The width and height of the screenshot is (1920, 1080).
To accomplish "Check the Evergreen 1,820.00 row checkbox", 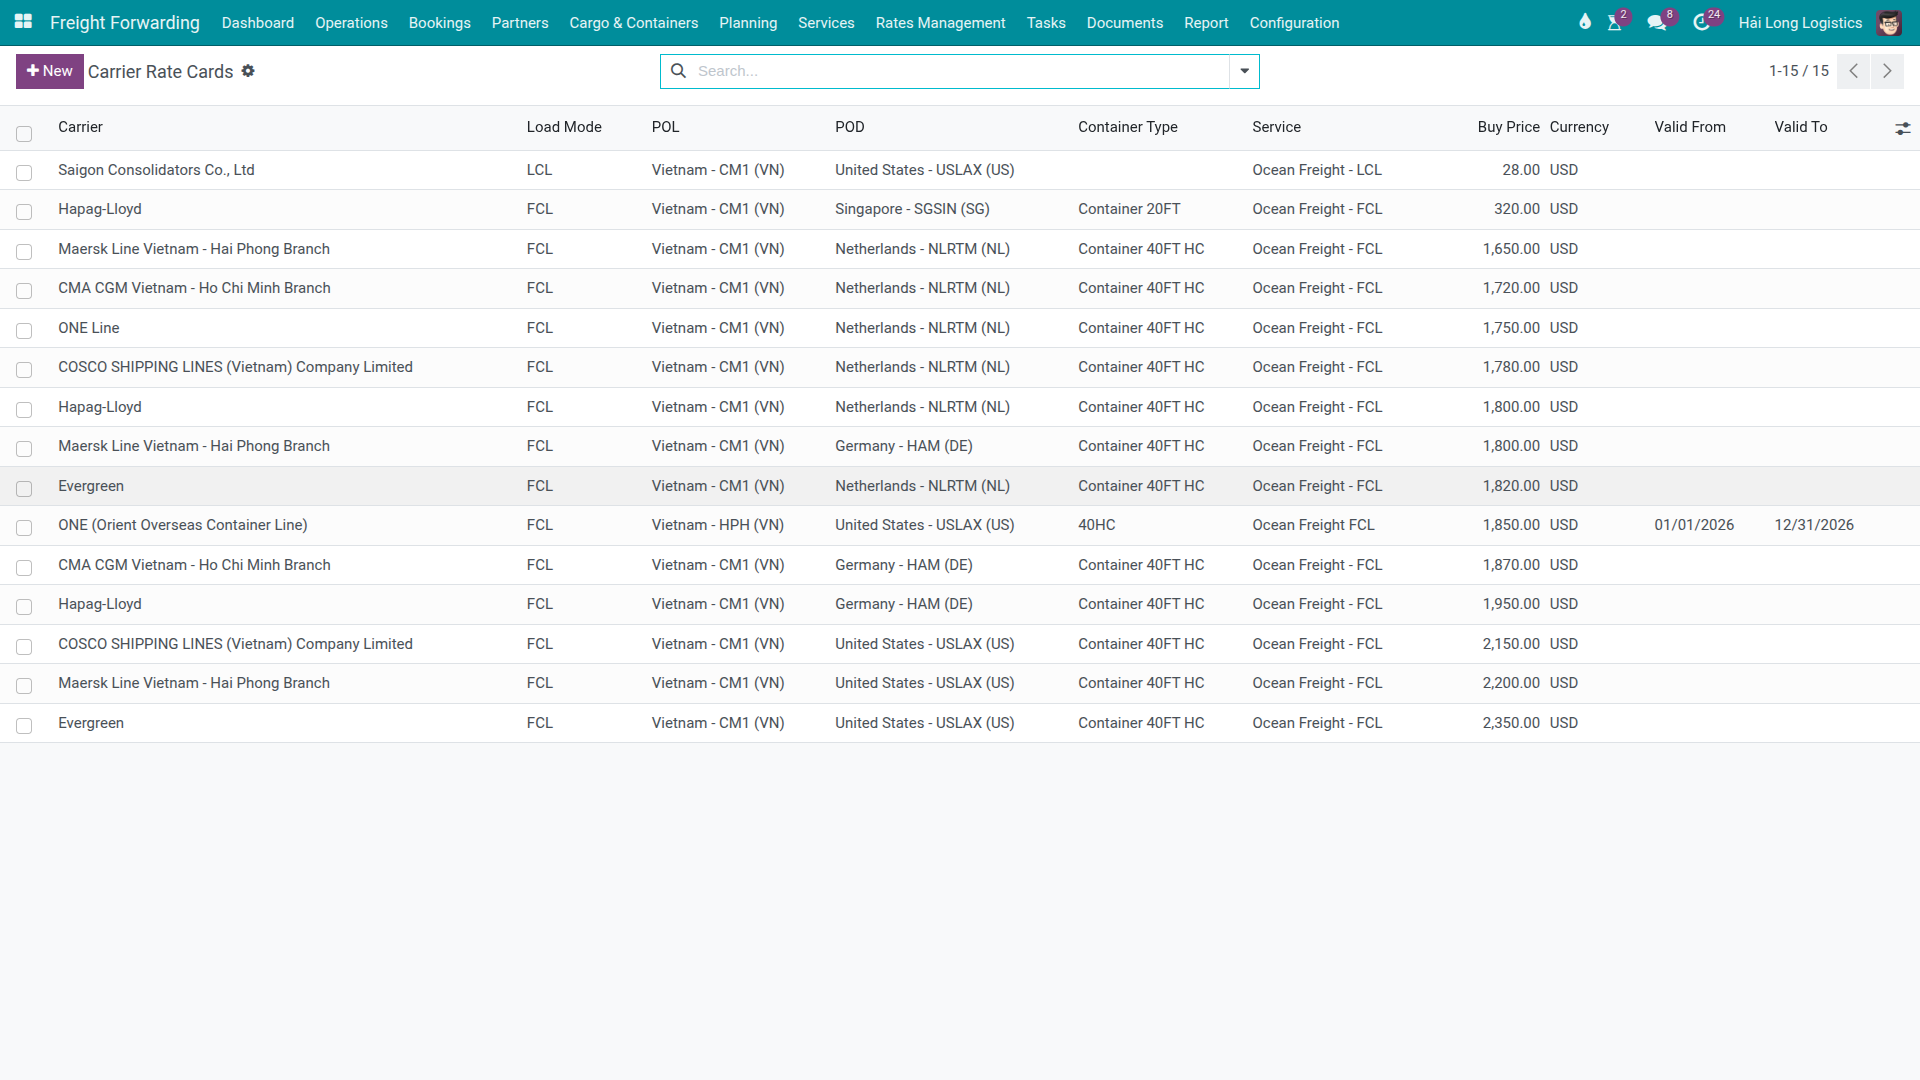I will [24, 488].
